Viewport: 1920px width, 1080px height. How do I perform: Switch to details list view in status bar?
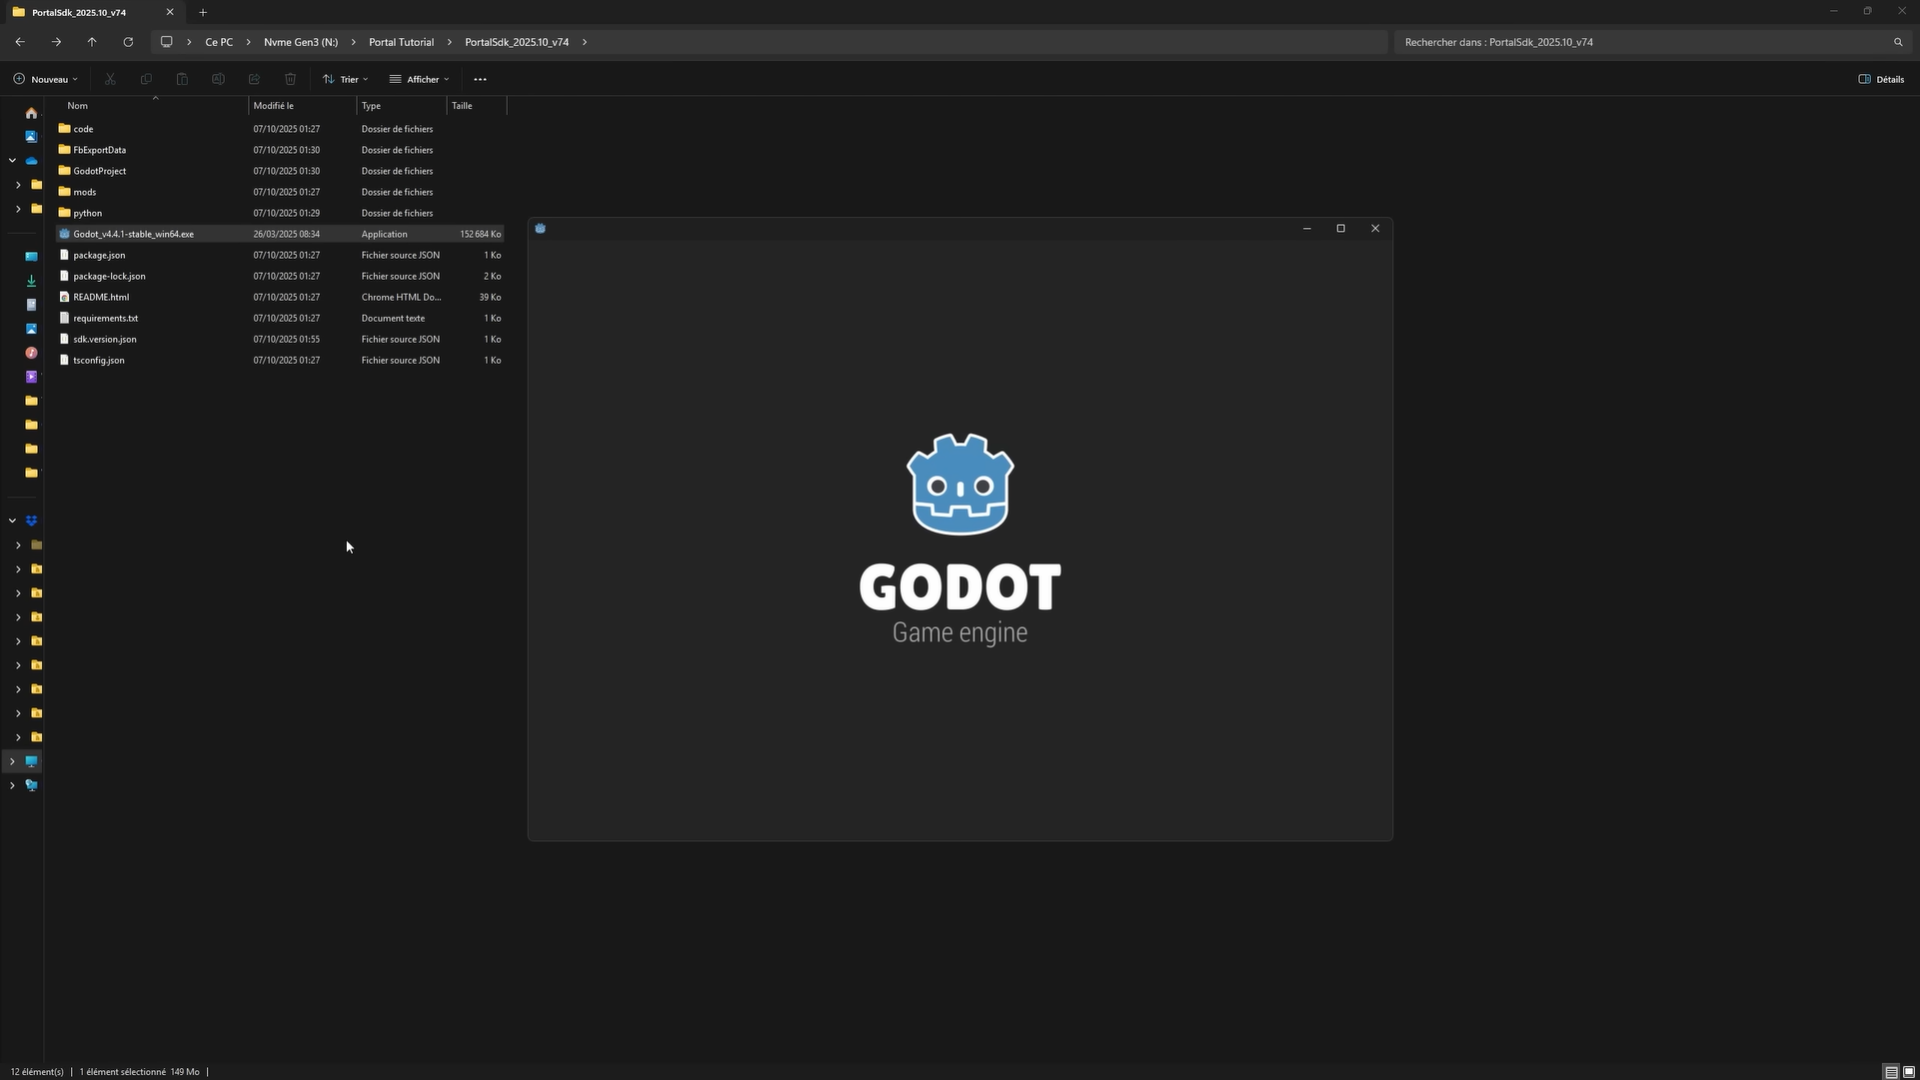point(1891,1072)
